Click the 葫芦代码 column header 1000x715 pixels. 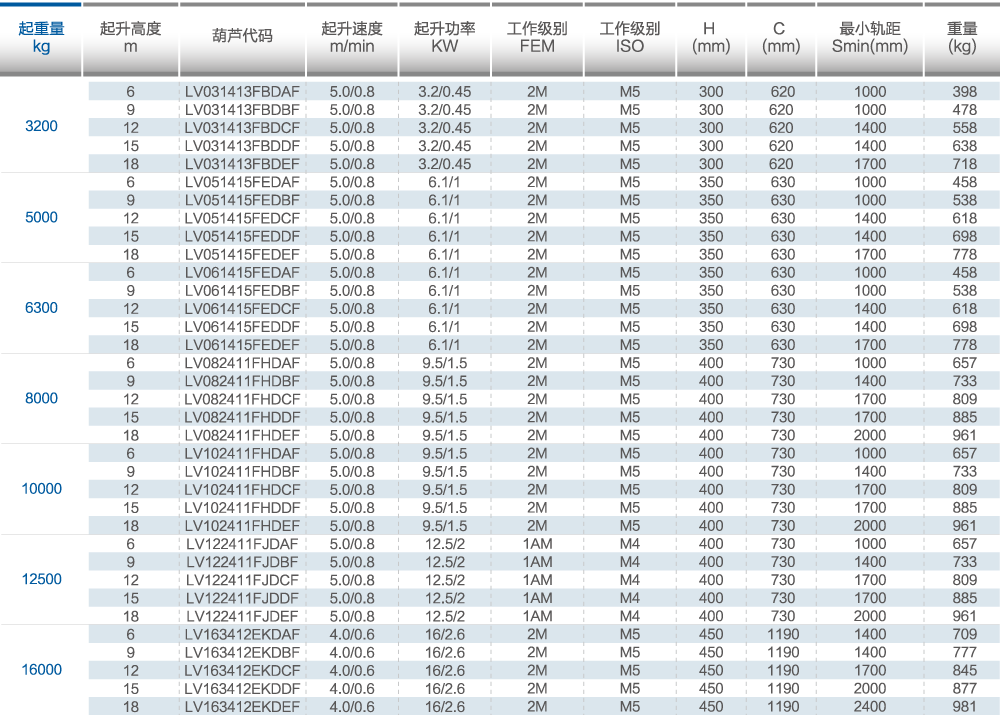pos(242,38)
